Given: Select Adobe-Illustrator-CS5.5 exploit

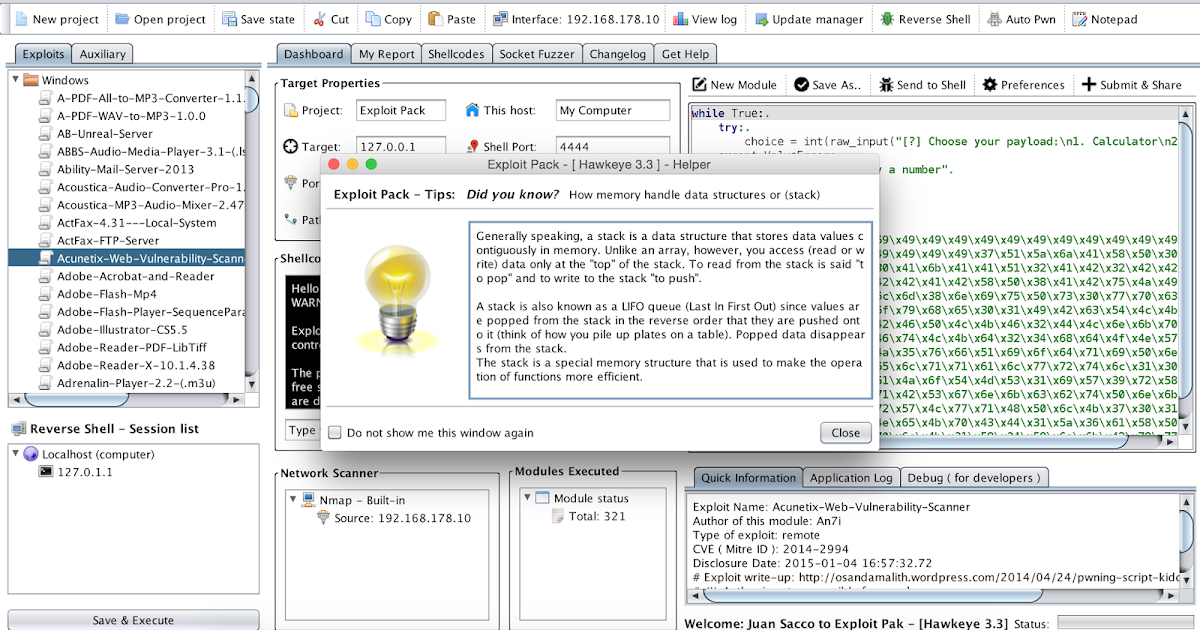Looking at the screenshot, I should click(122, 329).
